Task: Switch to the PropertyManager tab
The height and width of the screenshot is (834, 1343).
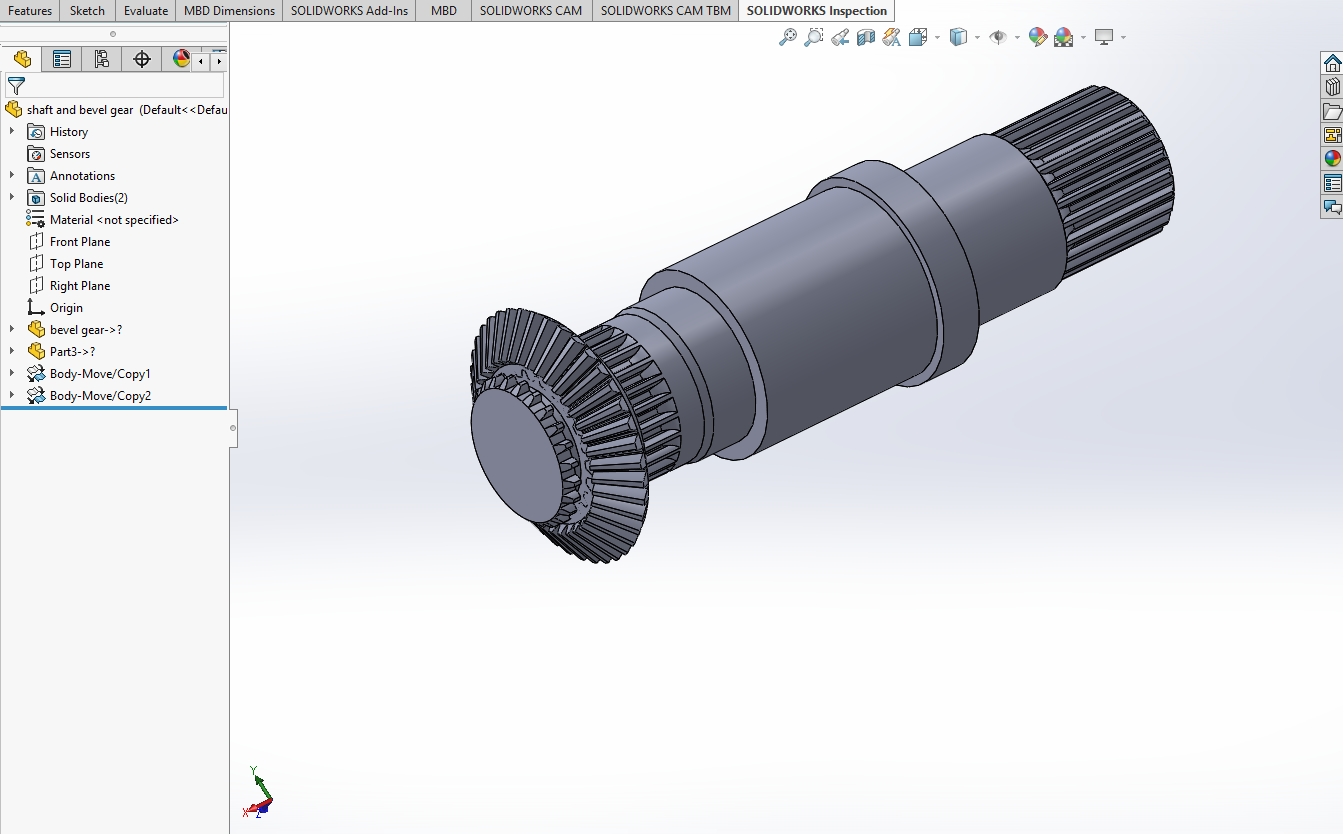Action: tap(62, 59)
